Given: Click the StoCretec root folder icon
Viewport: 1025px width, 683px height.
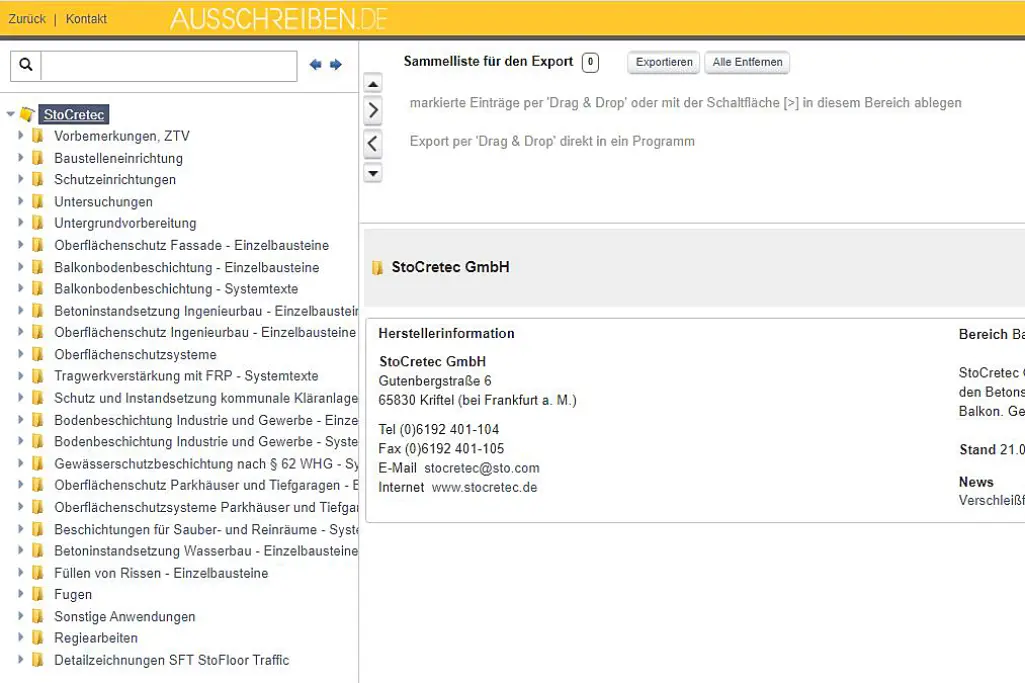Looking at the screenshot, I should click(x=27, y=114).
